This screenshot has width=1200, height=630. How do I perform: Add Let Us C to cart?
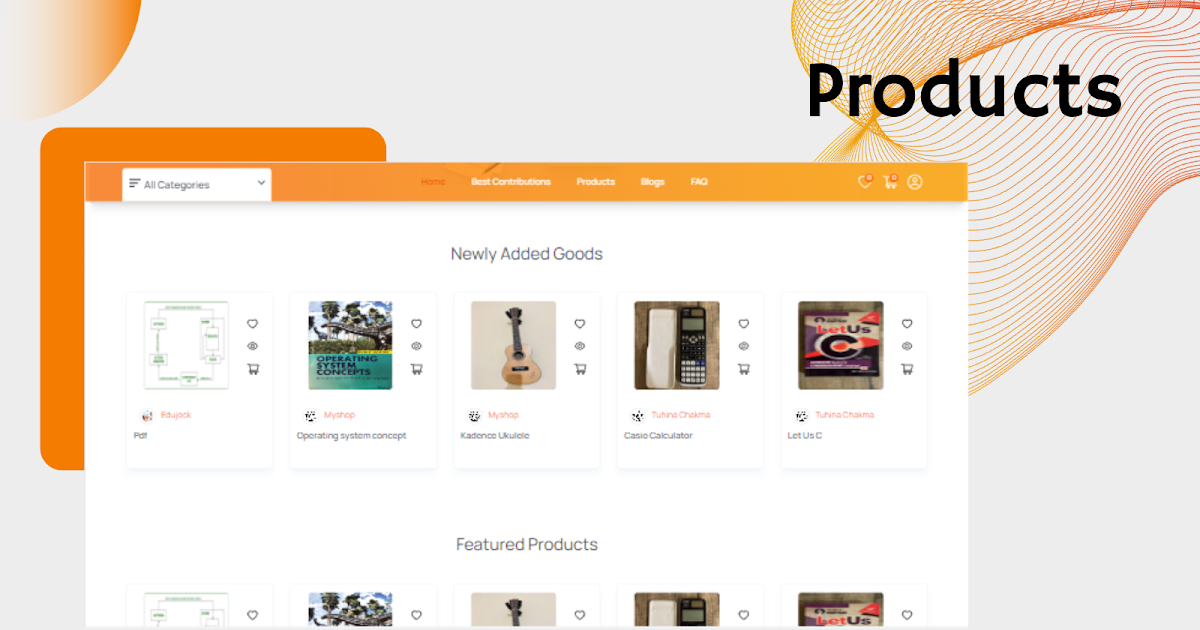(x=907, y=369)
